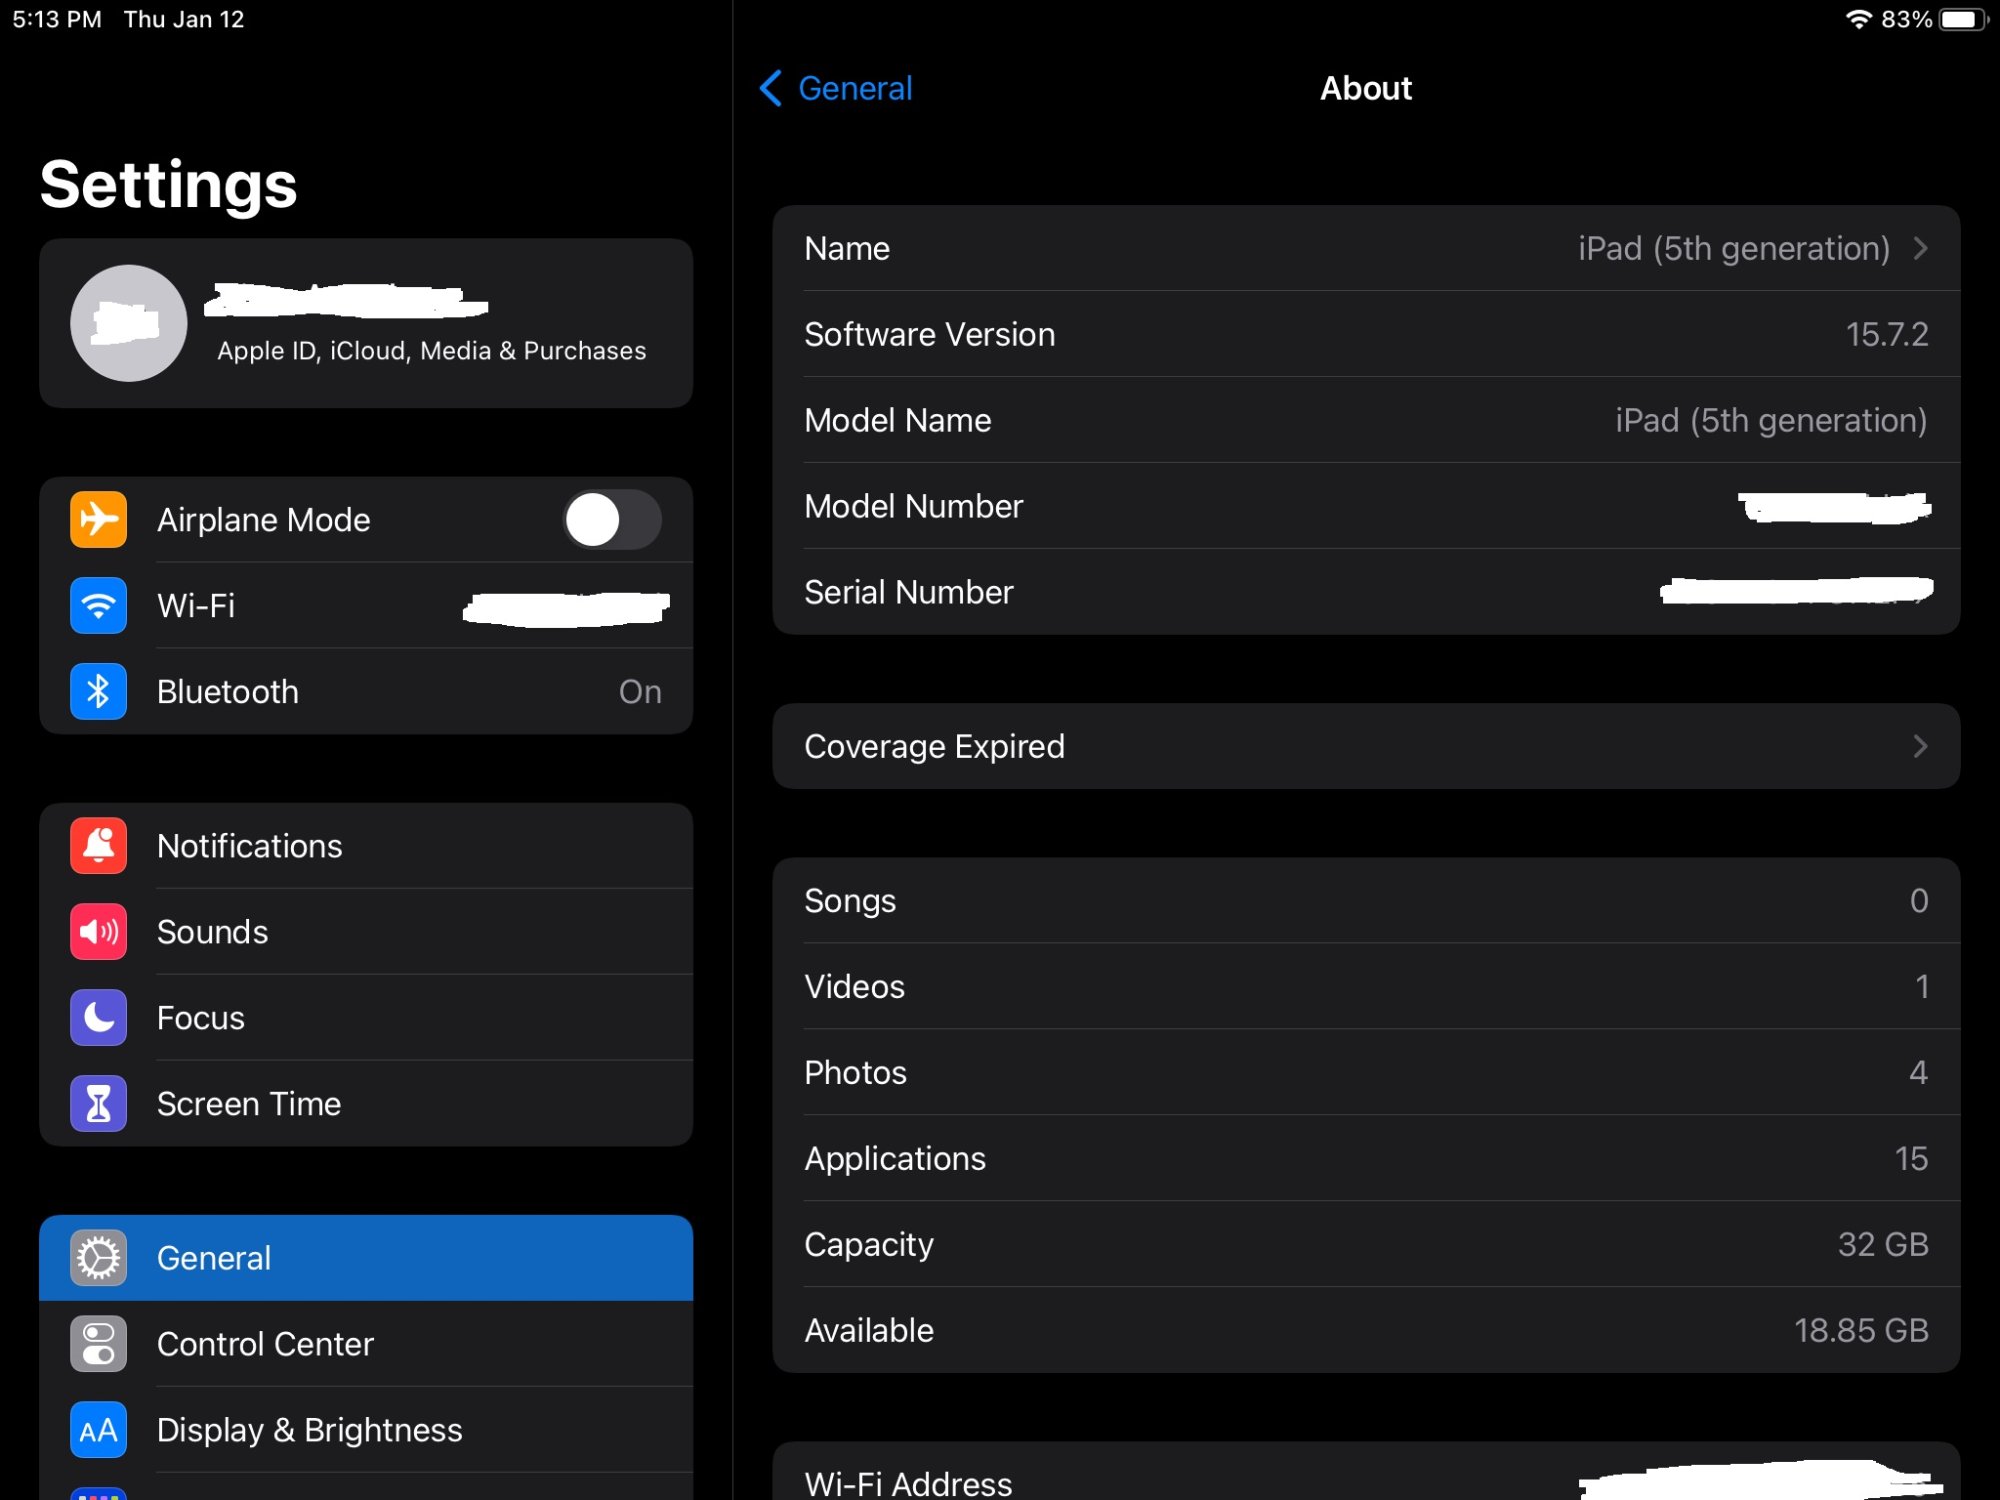This screenshot has height=1500, width=2000.
Task: Tap the Focus moon icon
Action: coord(98,1018)
